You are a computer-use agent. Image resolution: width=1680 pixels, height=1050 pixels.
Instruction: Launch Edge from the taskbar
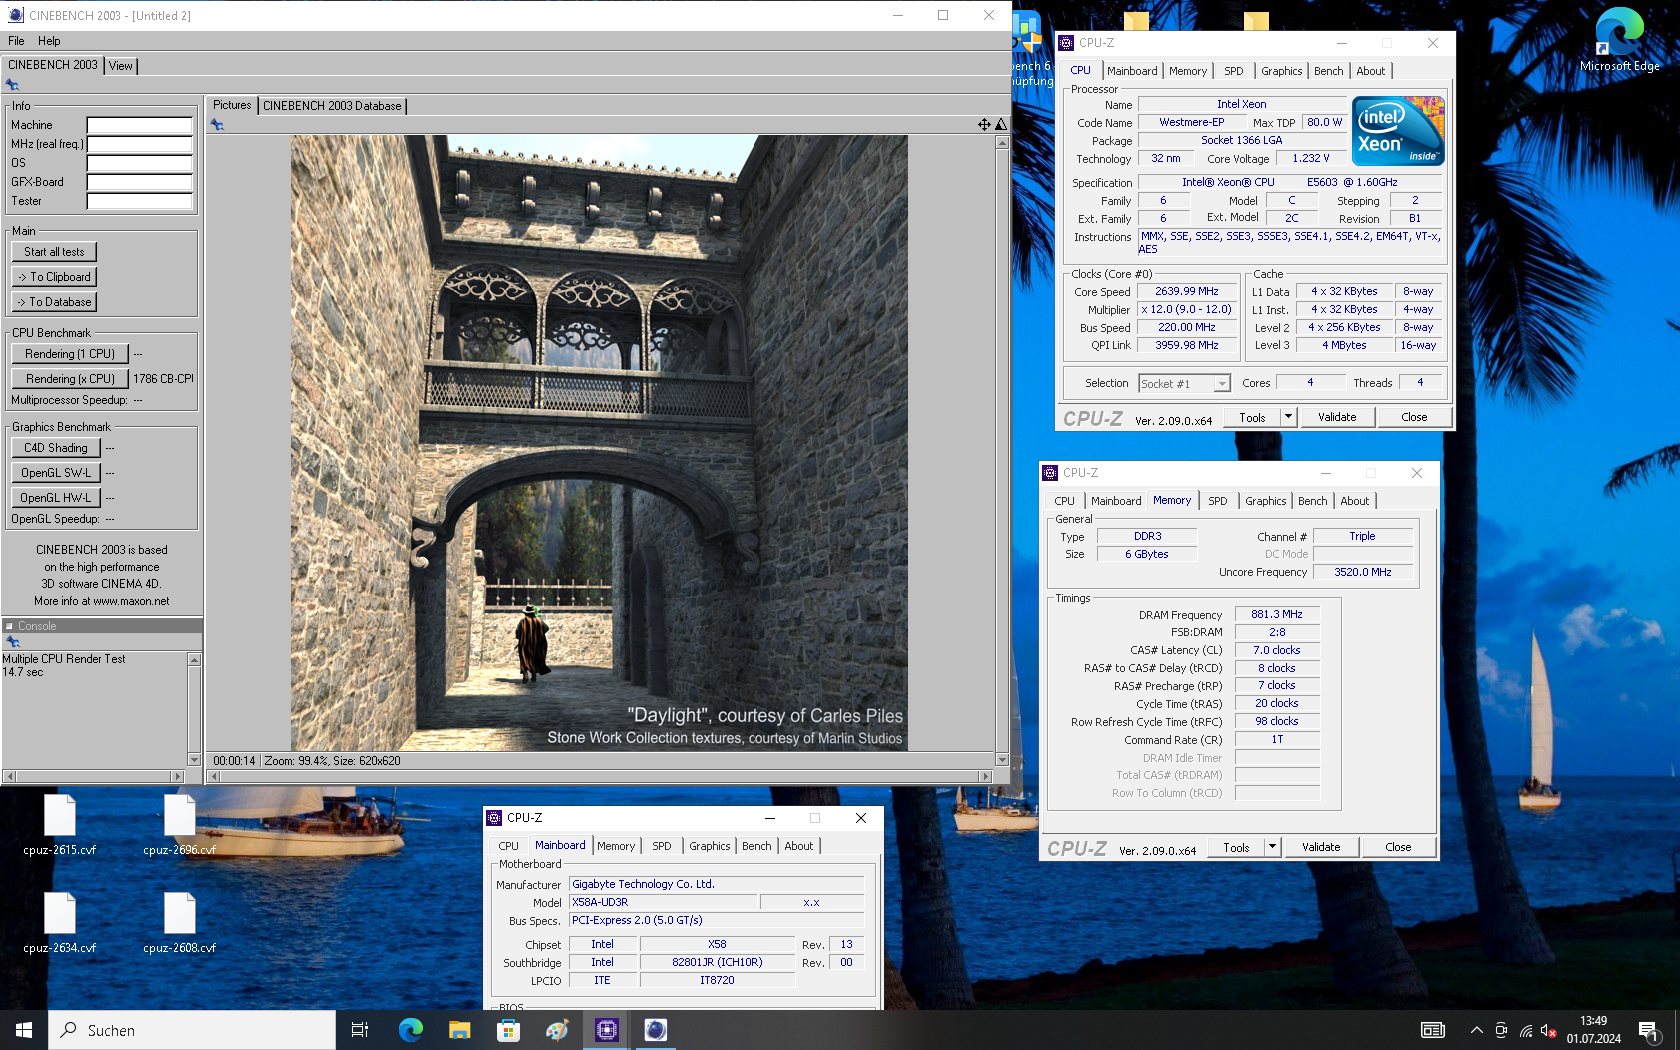[x=410, y=1030]
